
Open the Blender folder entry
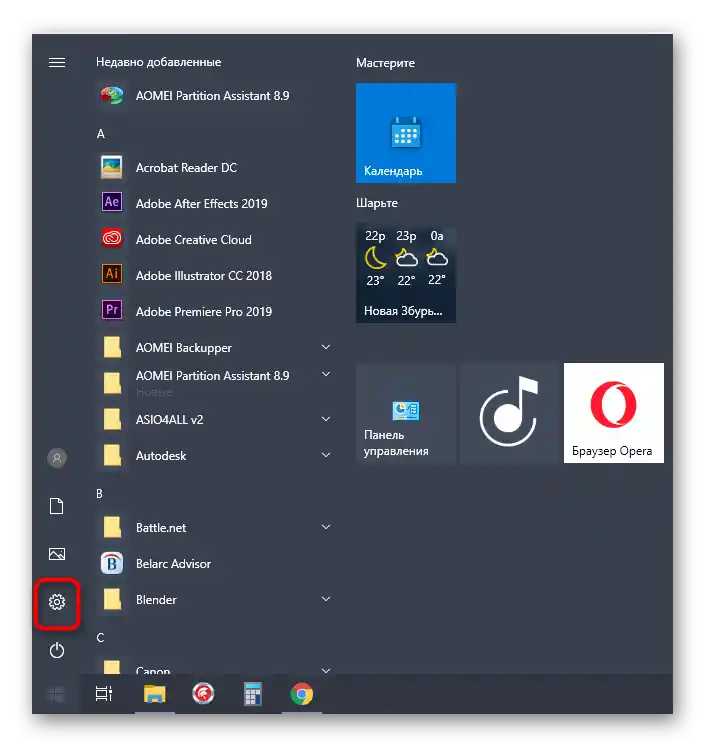213,599
